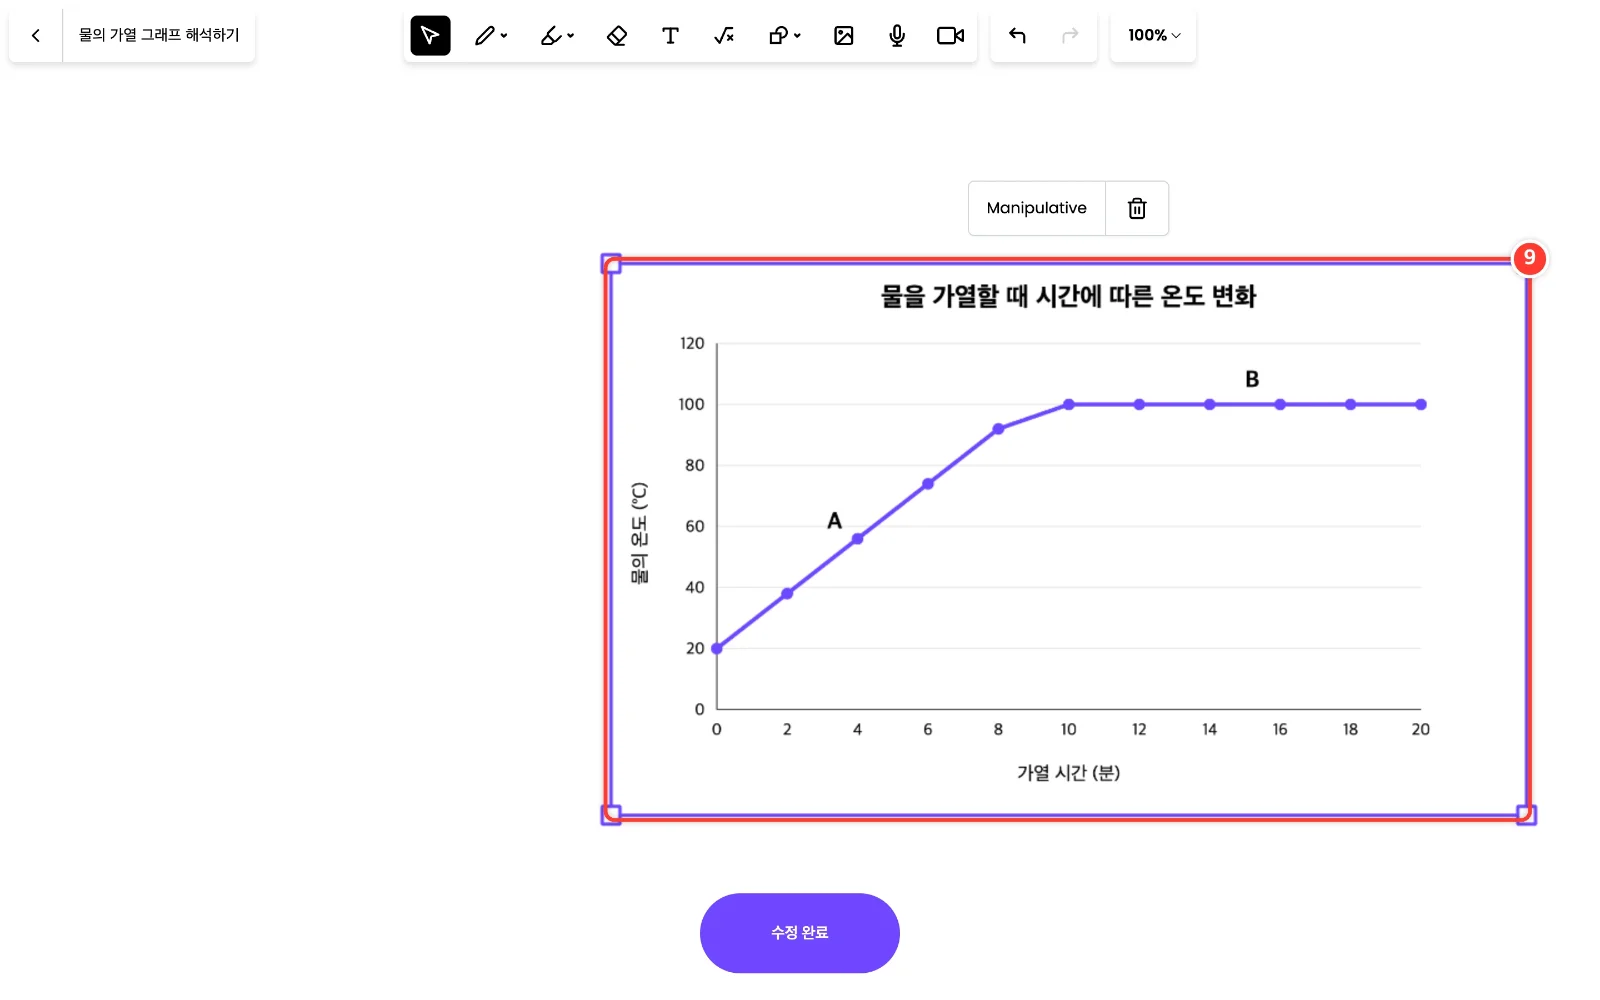Select the Text tool
Image resolution: width=1600 pixels, height=1000 pixels.
670,36
